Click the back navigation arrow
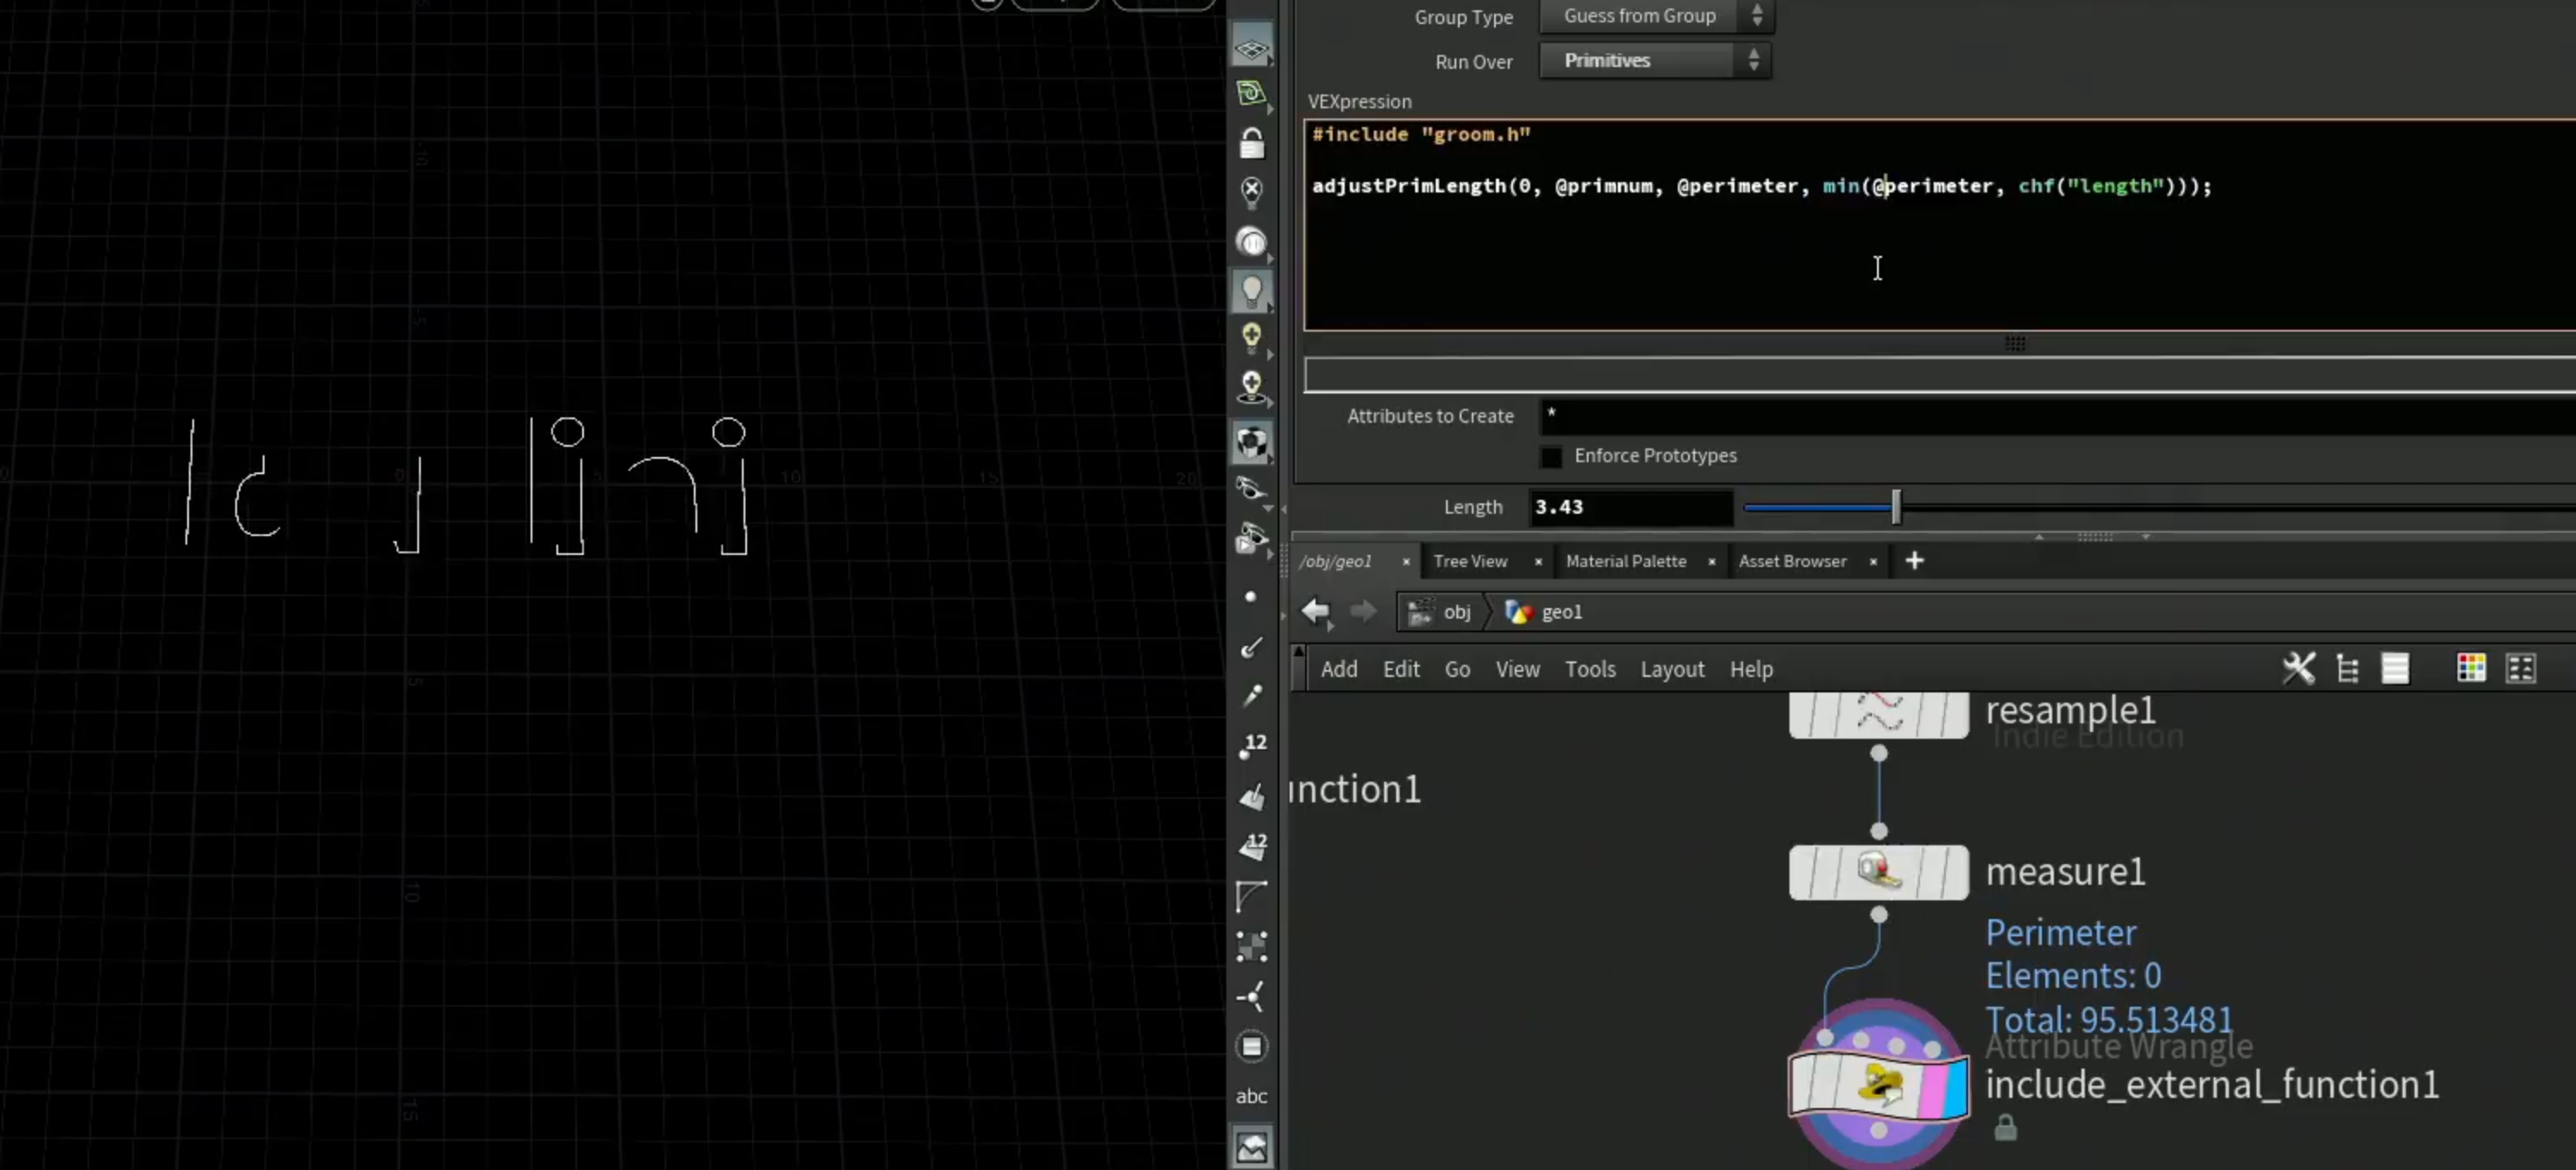Image resolution: width=2576 pixels, height=1170 pixels. [1316, 611]
